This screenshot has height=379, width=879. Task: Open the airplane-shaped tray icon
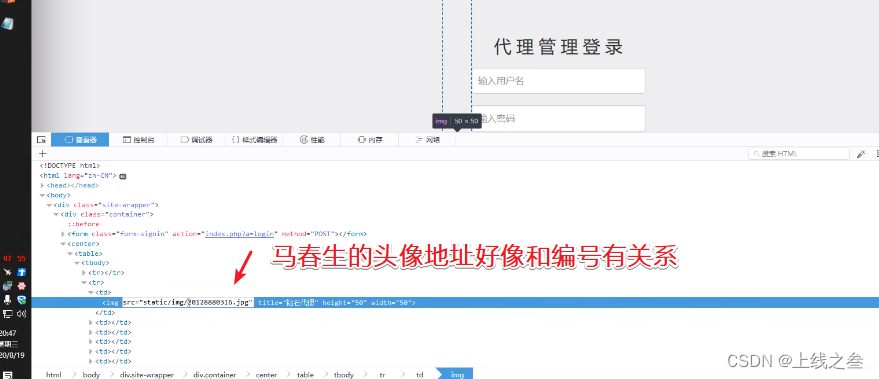8,272
